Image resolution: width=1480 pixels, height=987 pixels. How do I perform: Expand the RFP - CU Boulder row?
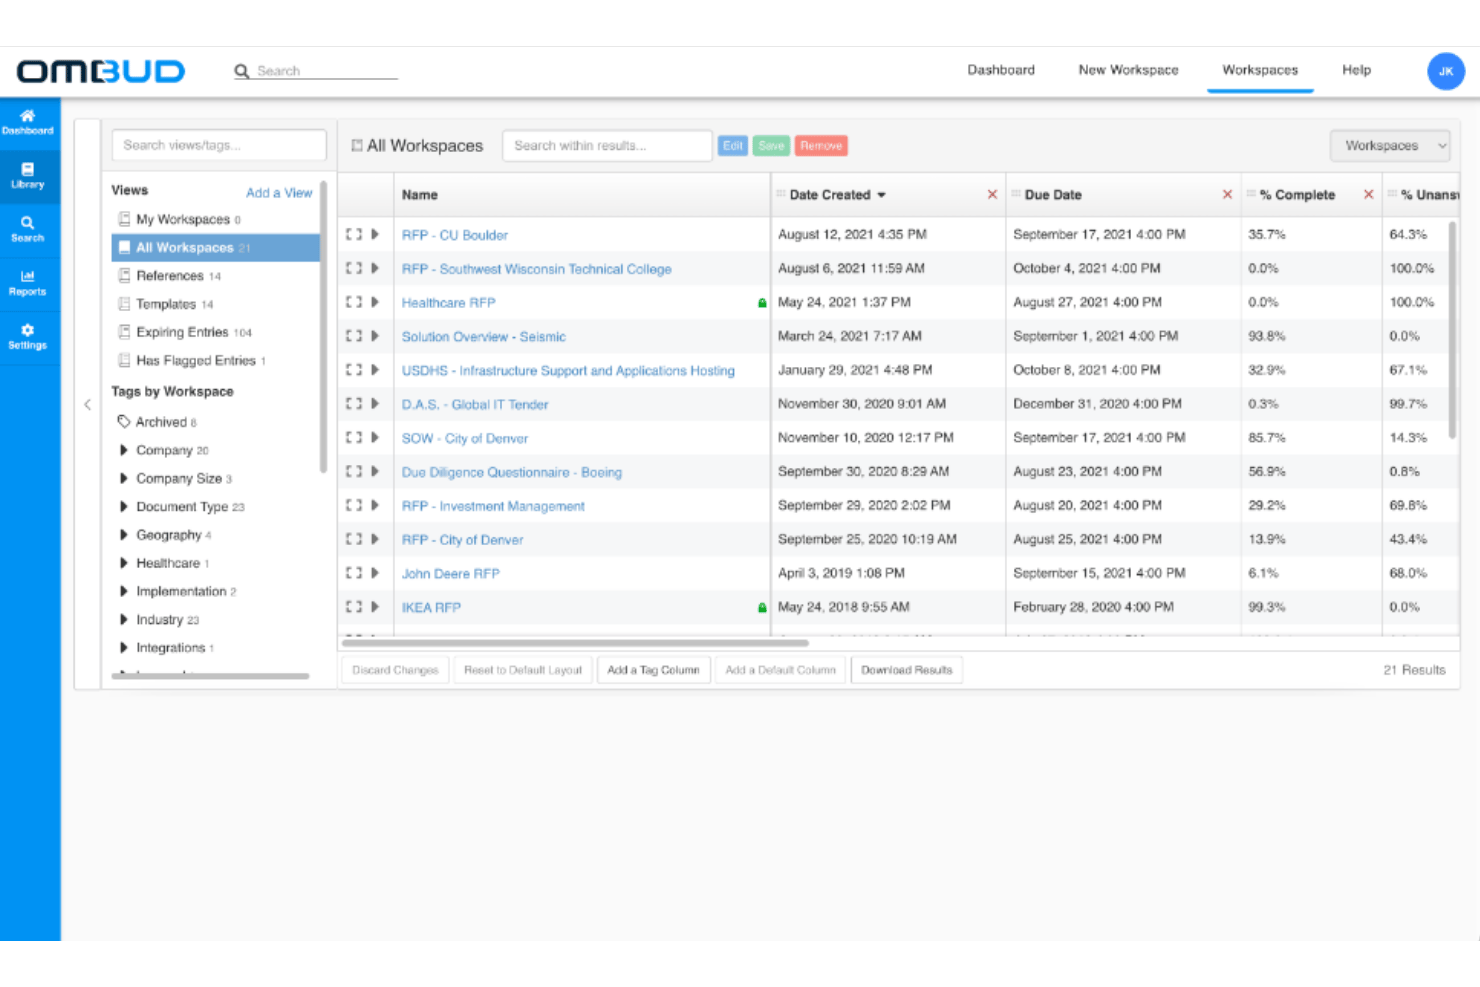[x=375, y=234]
